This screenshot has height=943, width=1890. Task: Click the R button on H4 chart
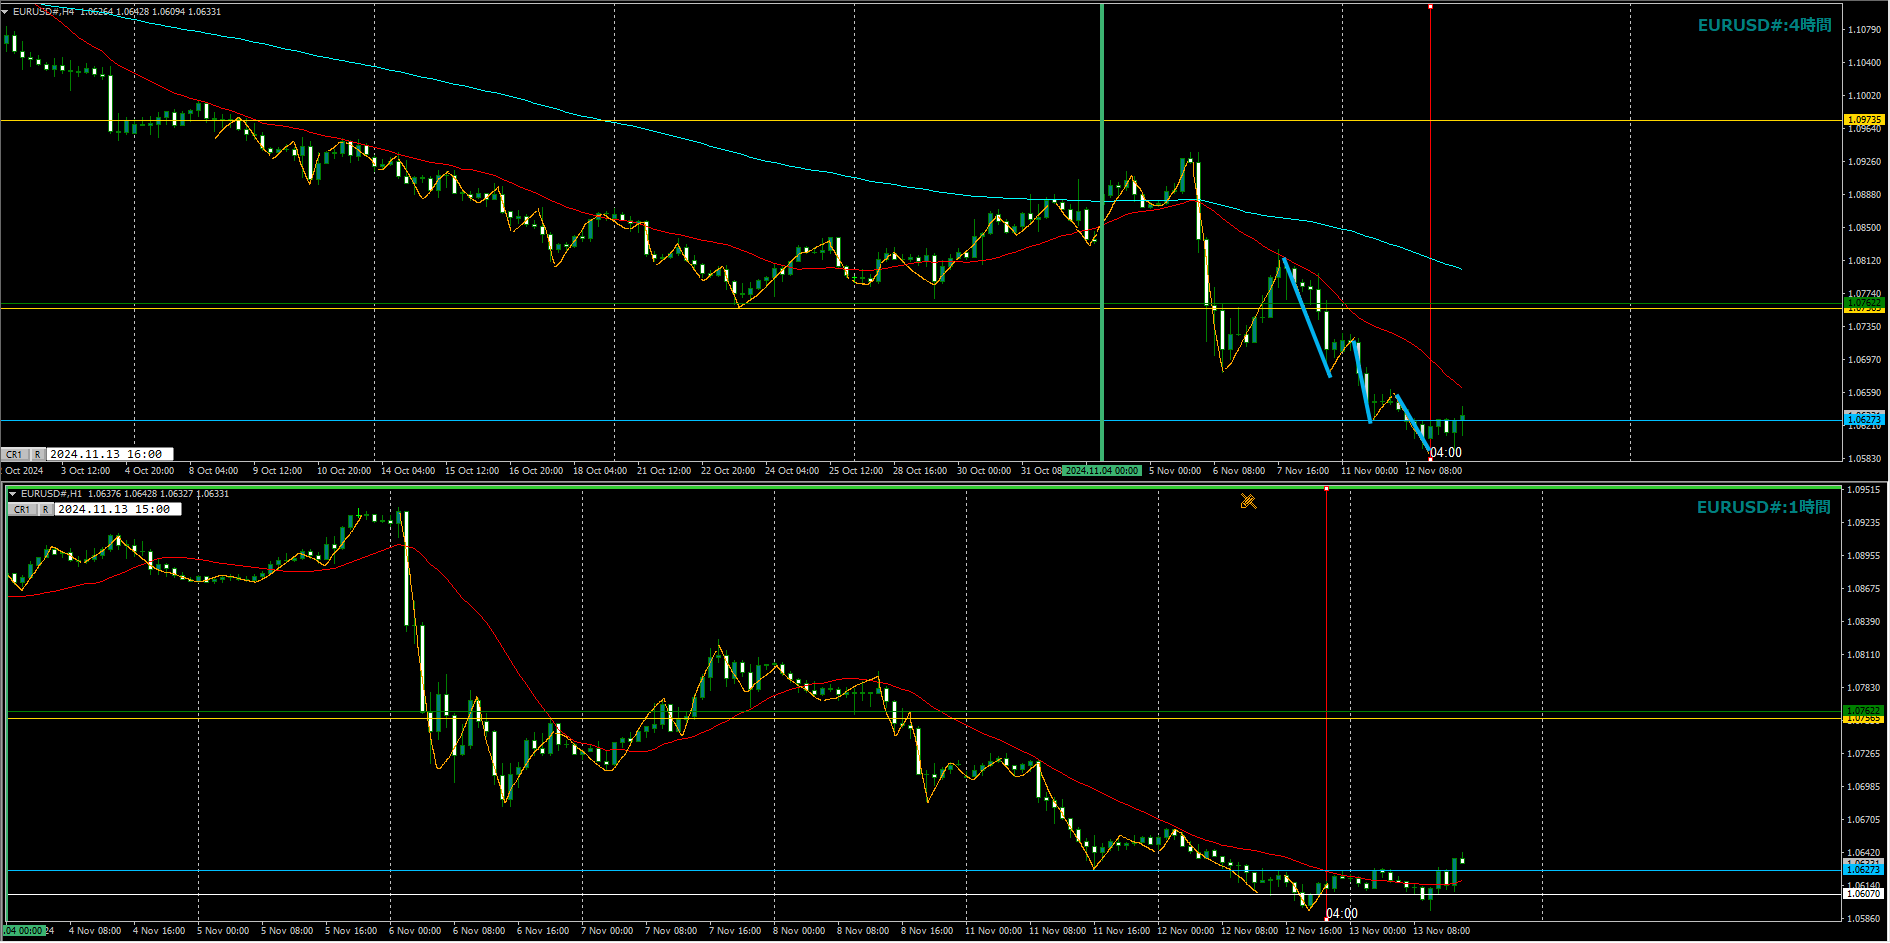(38, 455)
